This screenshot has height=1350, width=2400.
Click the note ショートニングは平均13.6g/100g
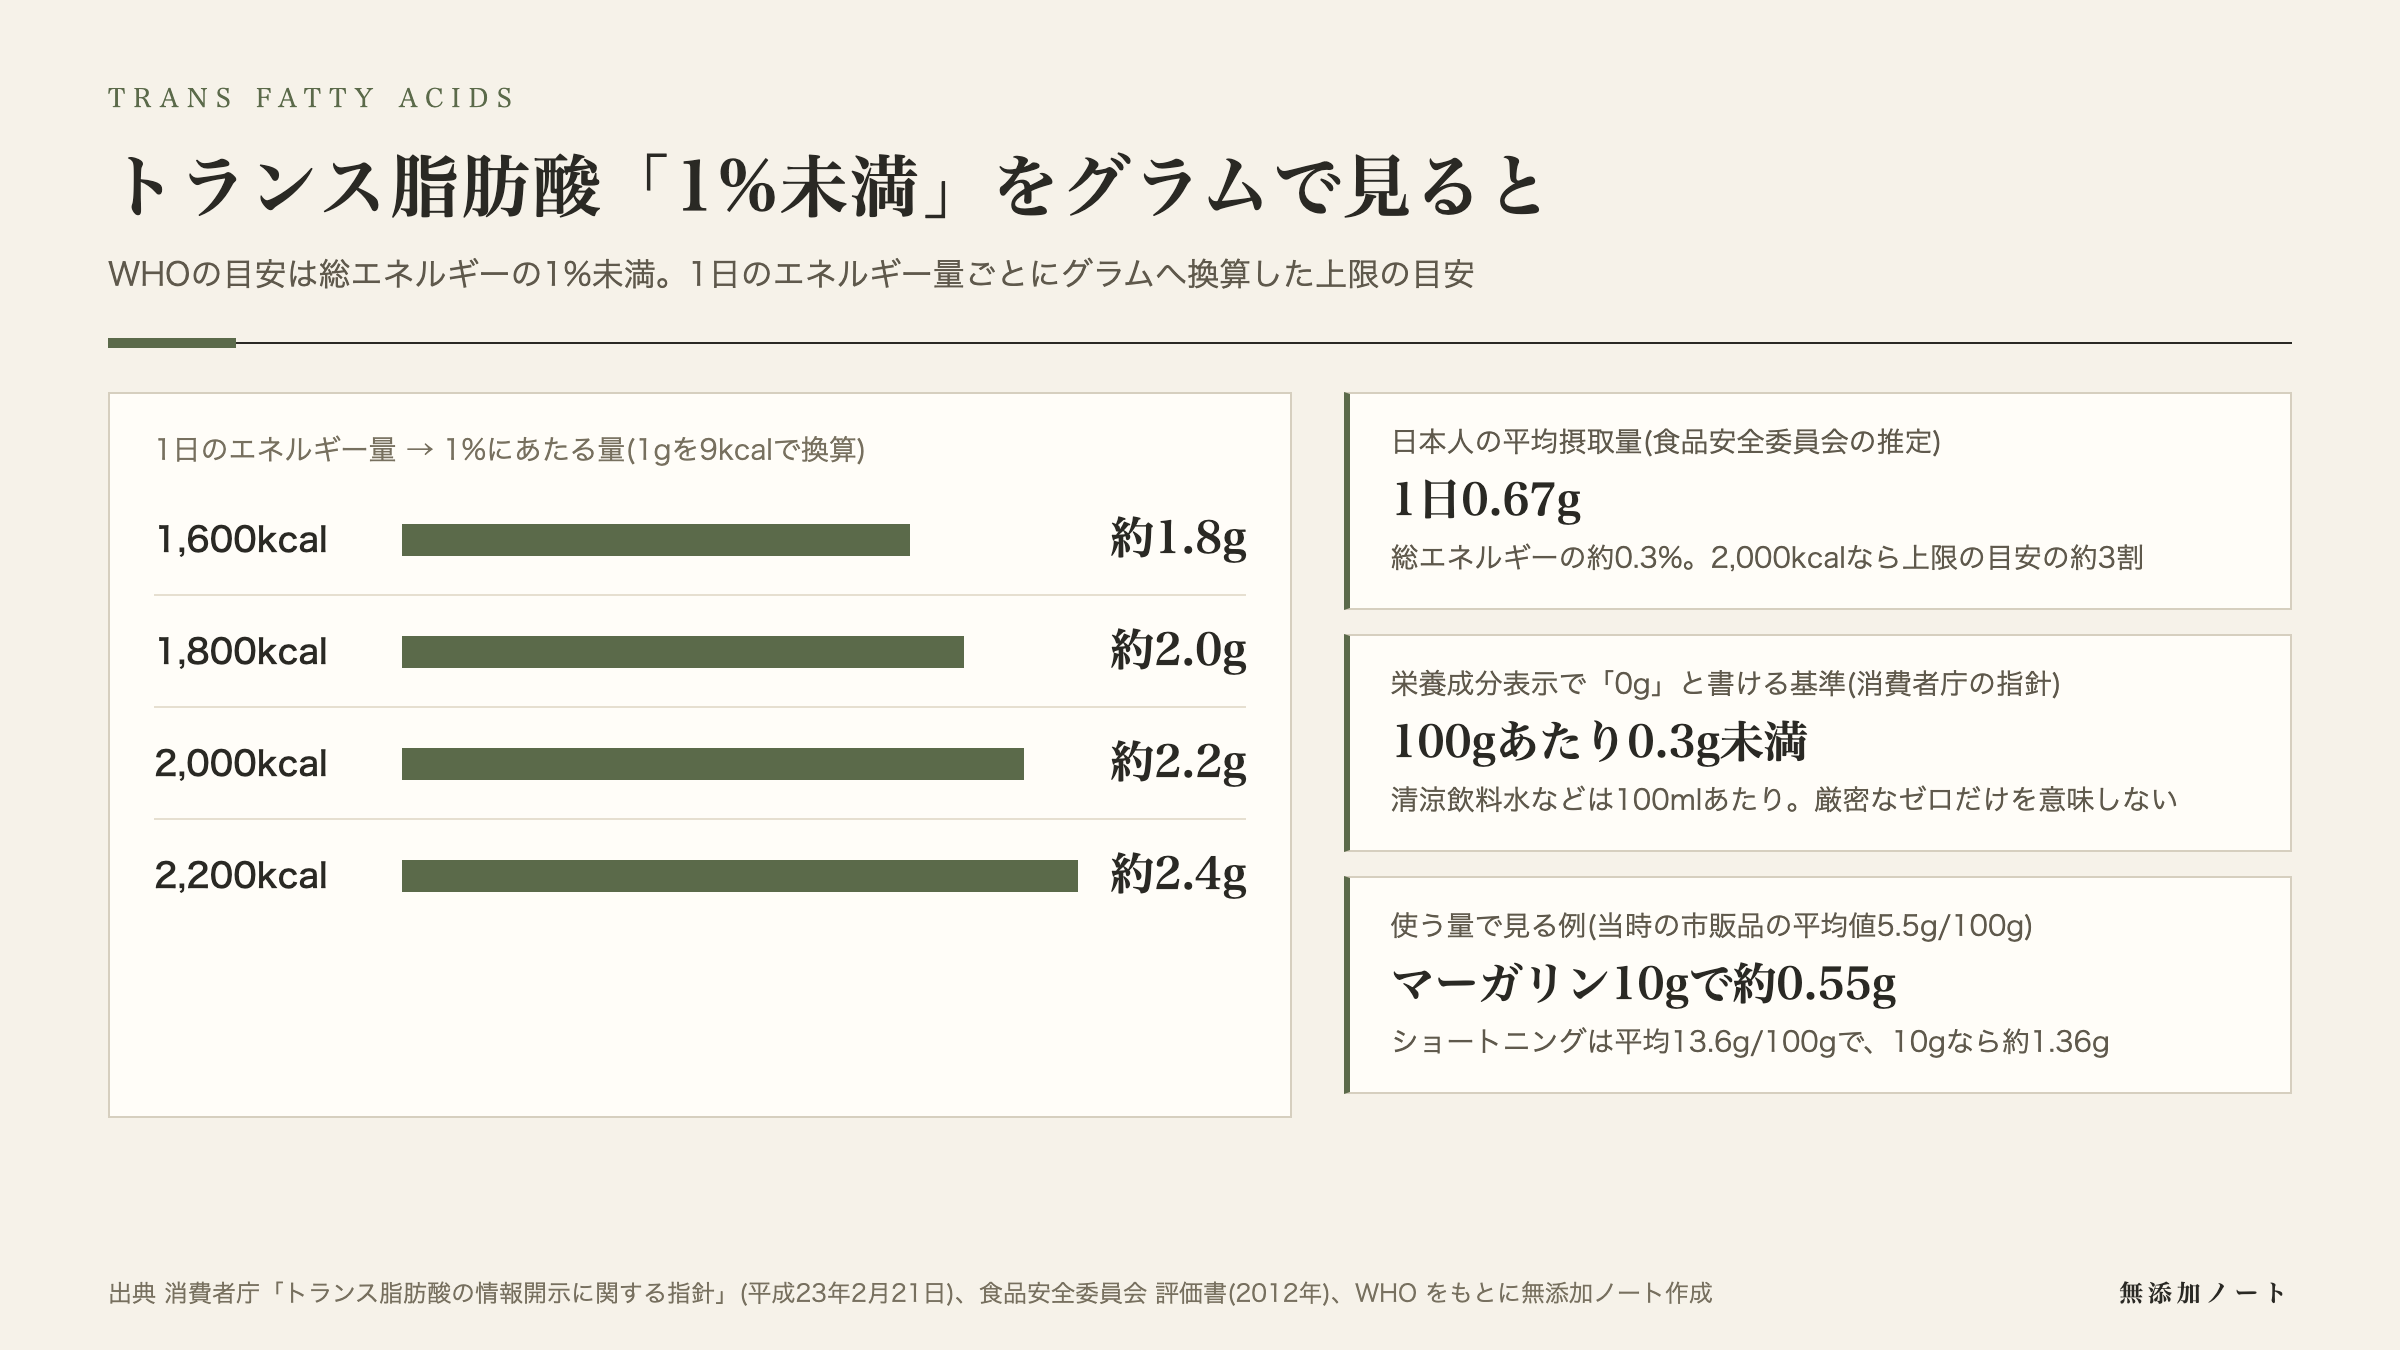(1750, 1042)
